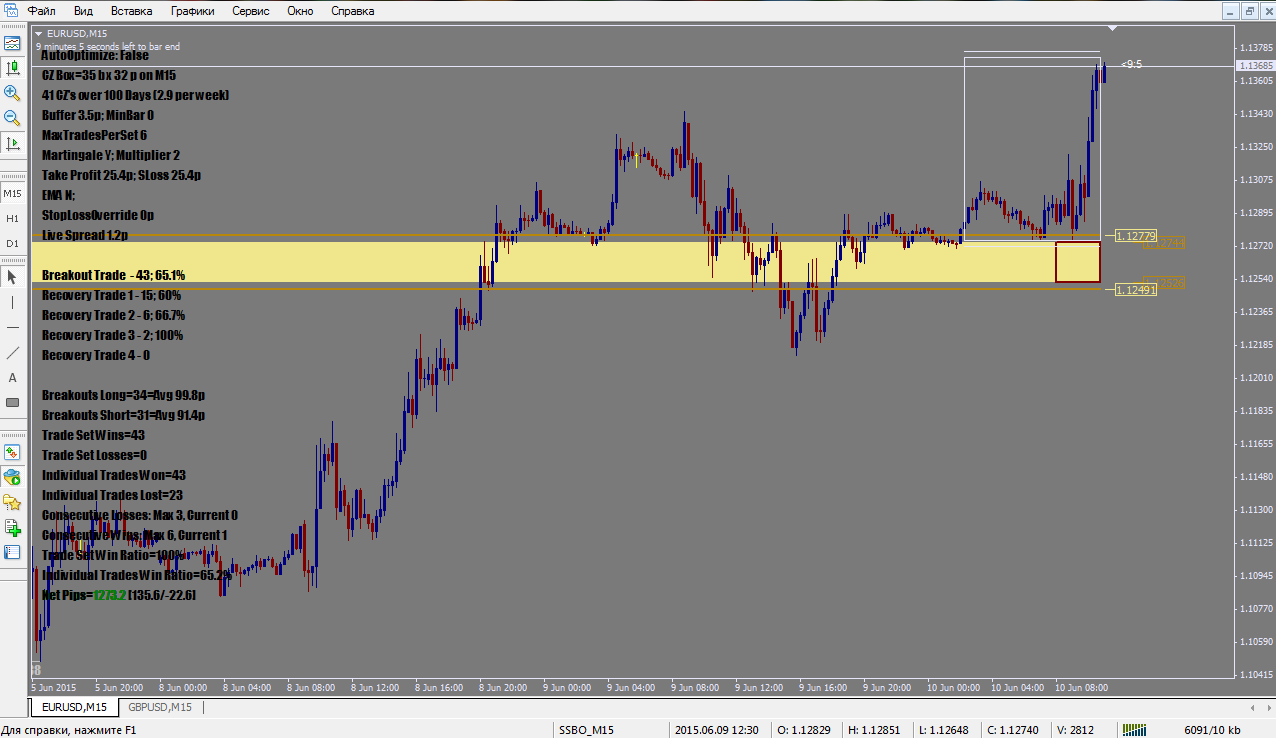The width and height of the screenshot is (1276, 738).
Task: Toggle AutoTrading icon with green play
Action: point(12,477)
